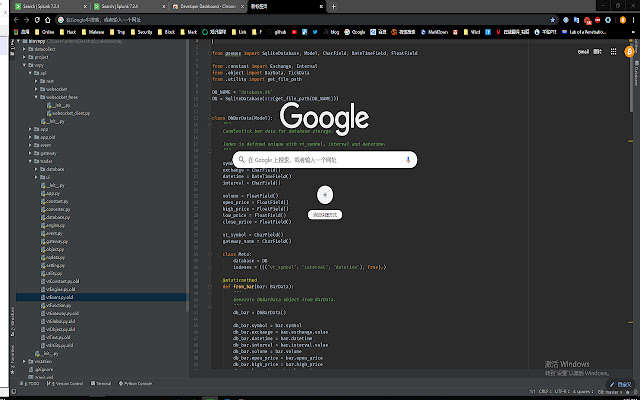Click the Google search box on page
This screenshot has height=400, width=640.
pyautogui.click(x=324, y=160)
